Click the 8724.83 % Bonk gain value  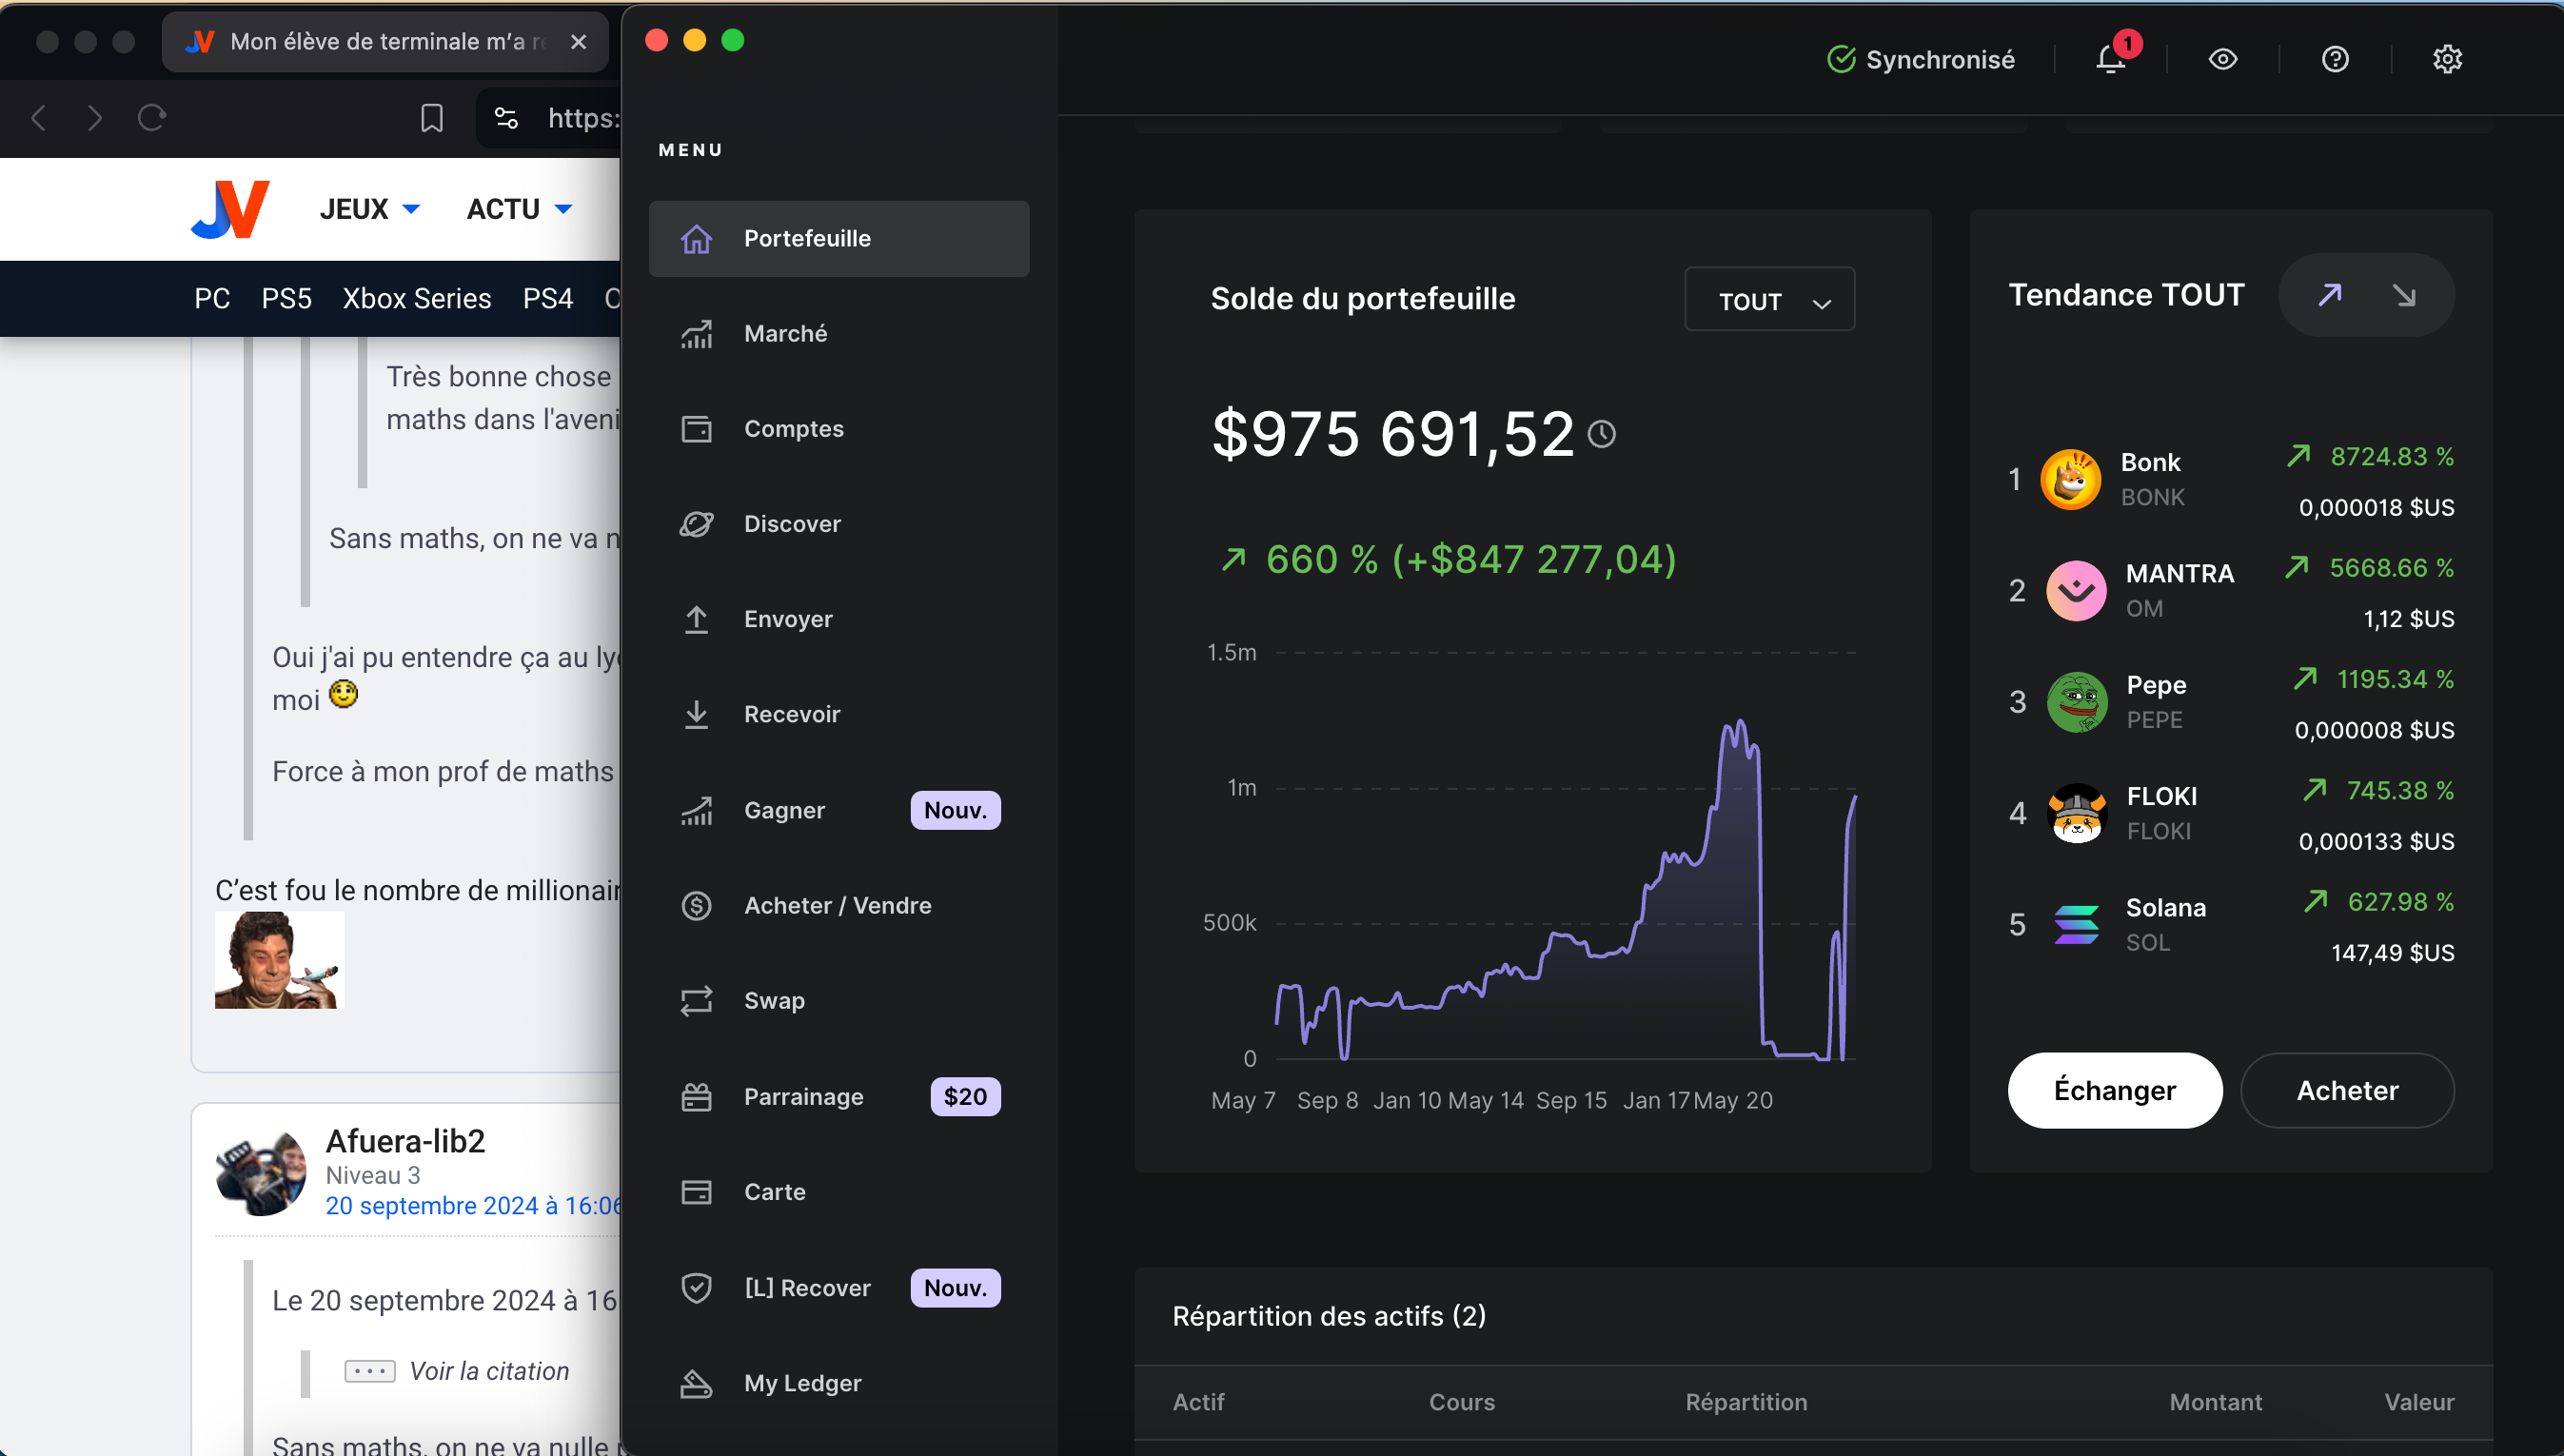tap(2391, 457)
